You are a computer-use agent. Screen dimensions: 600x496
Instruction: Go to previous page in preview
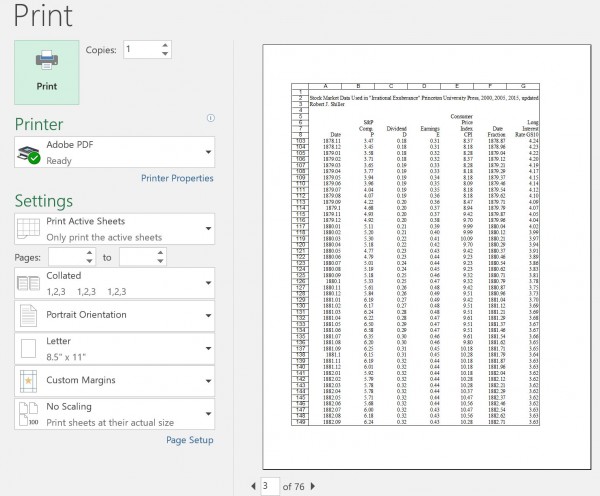[253, 486]
